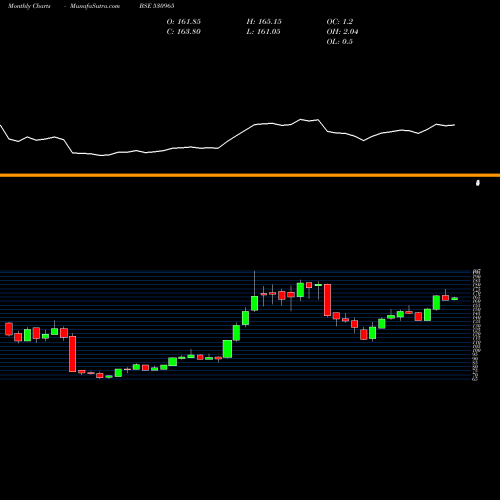This screenshot has width=500, height=500.
Task: Click the low value 'L: 161.05'
Action: (263, 32)
